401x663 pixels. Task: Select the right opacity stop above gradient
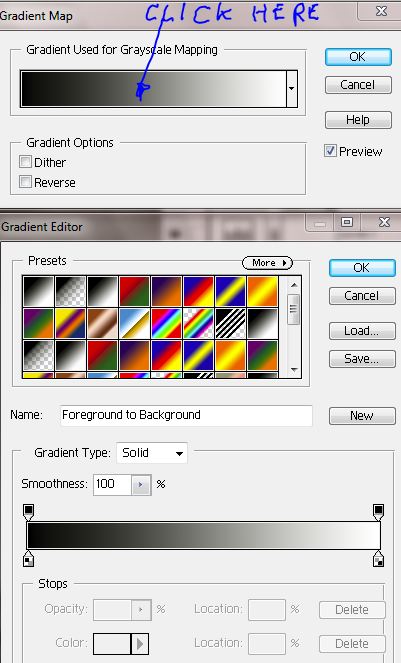(x=378, y=512)
